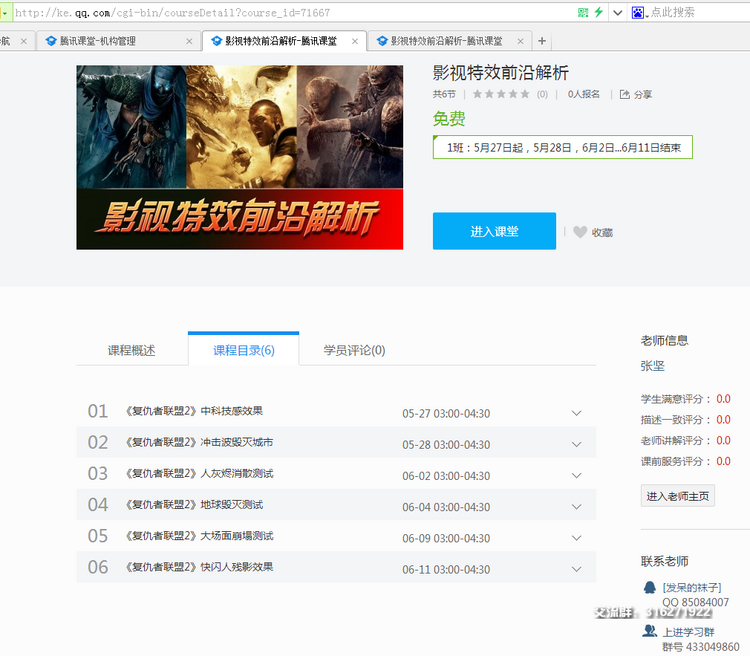Screen dimensions: 750x656
Task: Click the course title 影视特效前沿解析
Action: coord(500,73)
